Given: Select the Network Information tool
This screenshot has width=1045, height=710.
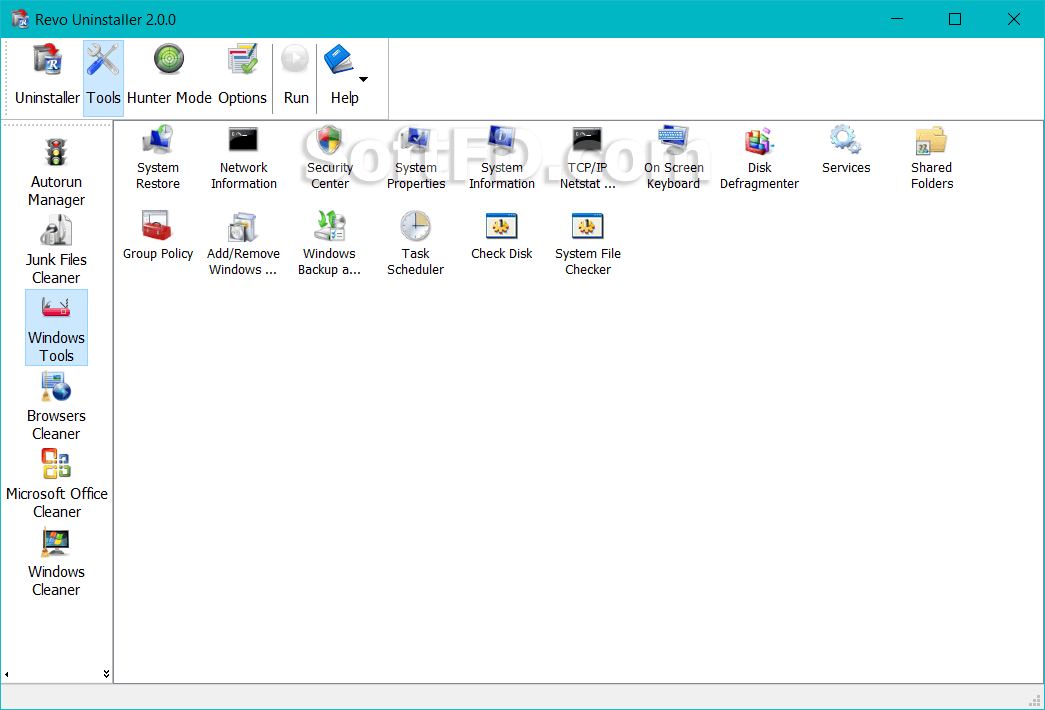Looking at the screenshot, I should (244, 158).
